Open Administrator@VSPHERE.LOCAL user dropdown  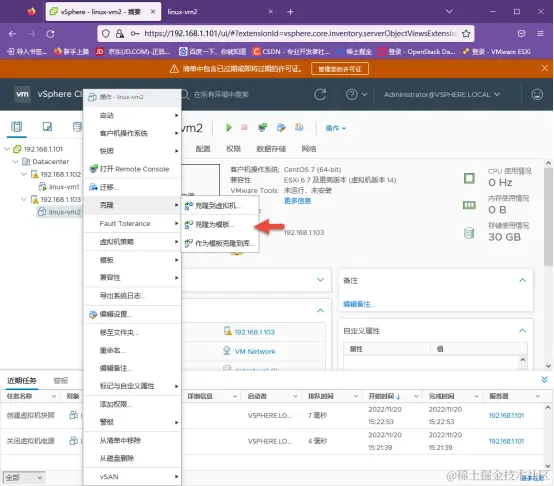(442, 94)
